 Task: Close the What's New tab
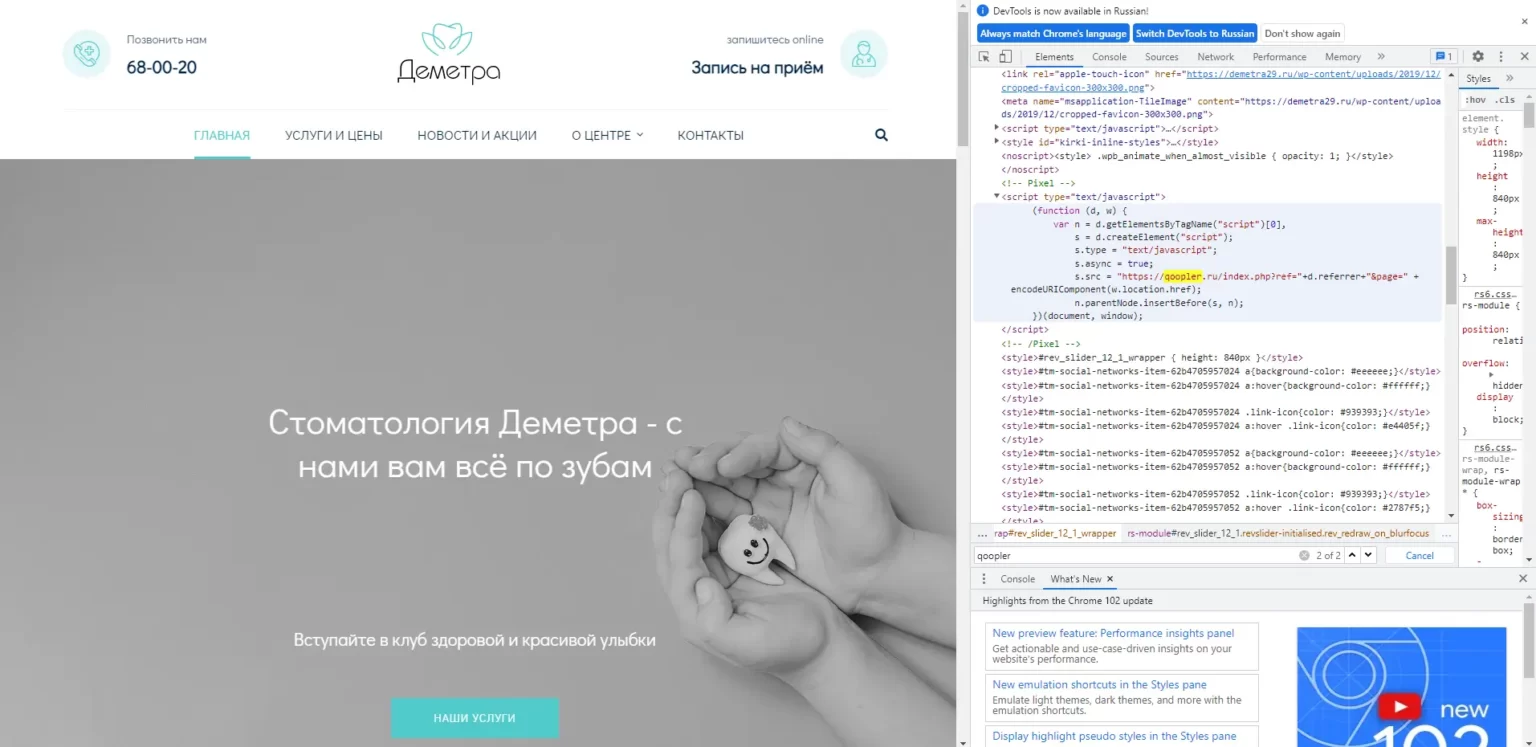[x=1110, y=579]
